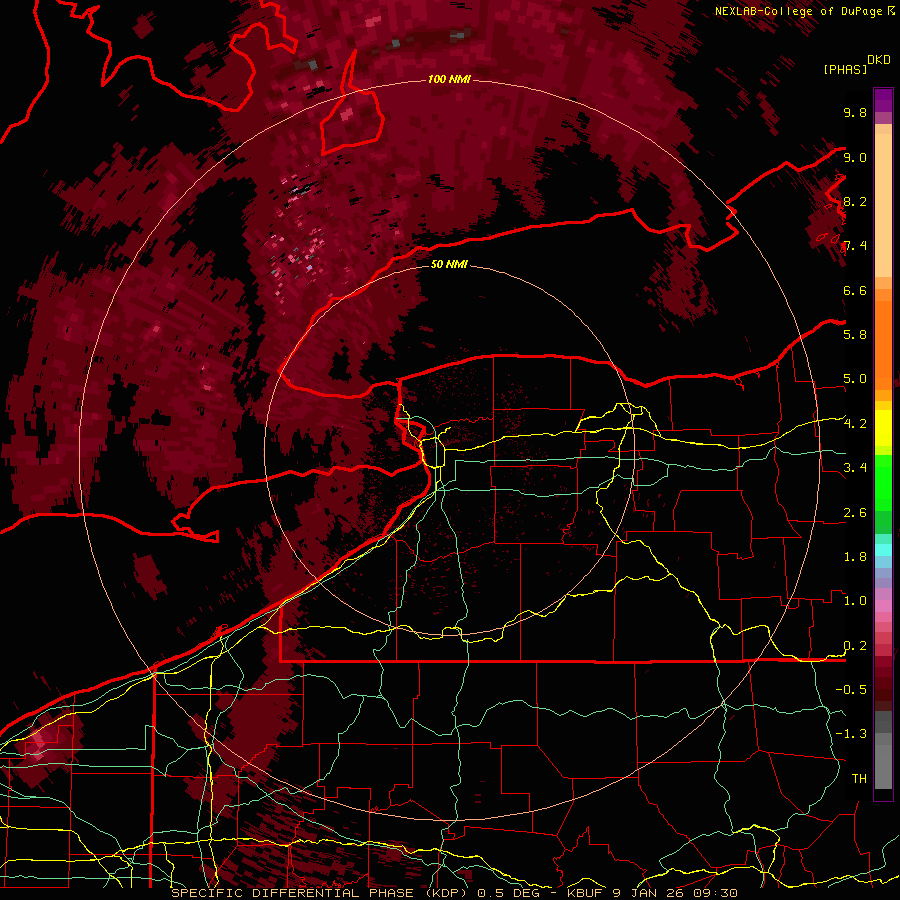The height and width of the screenshot is (900, 900).
Task: Select the 4.2 value on the color scale
Action: [x=855, y=424]
